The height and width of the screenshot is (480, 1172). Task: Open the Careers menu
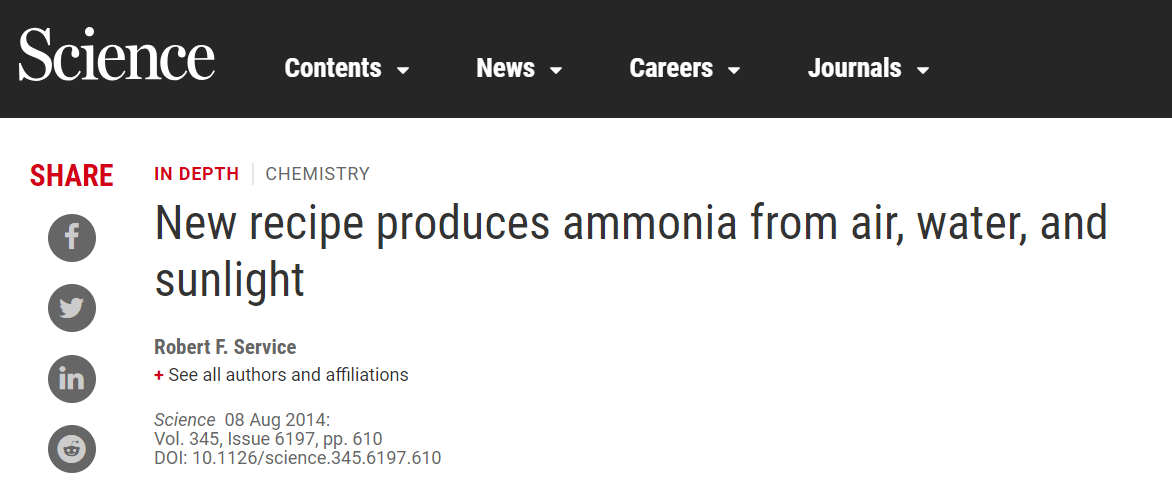click(685, 68)
